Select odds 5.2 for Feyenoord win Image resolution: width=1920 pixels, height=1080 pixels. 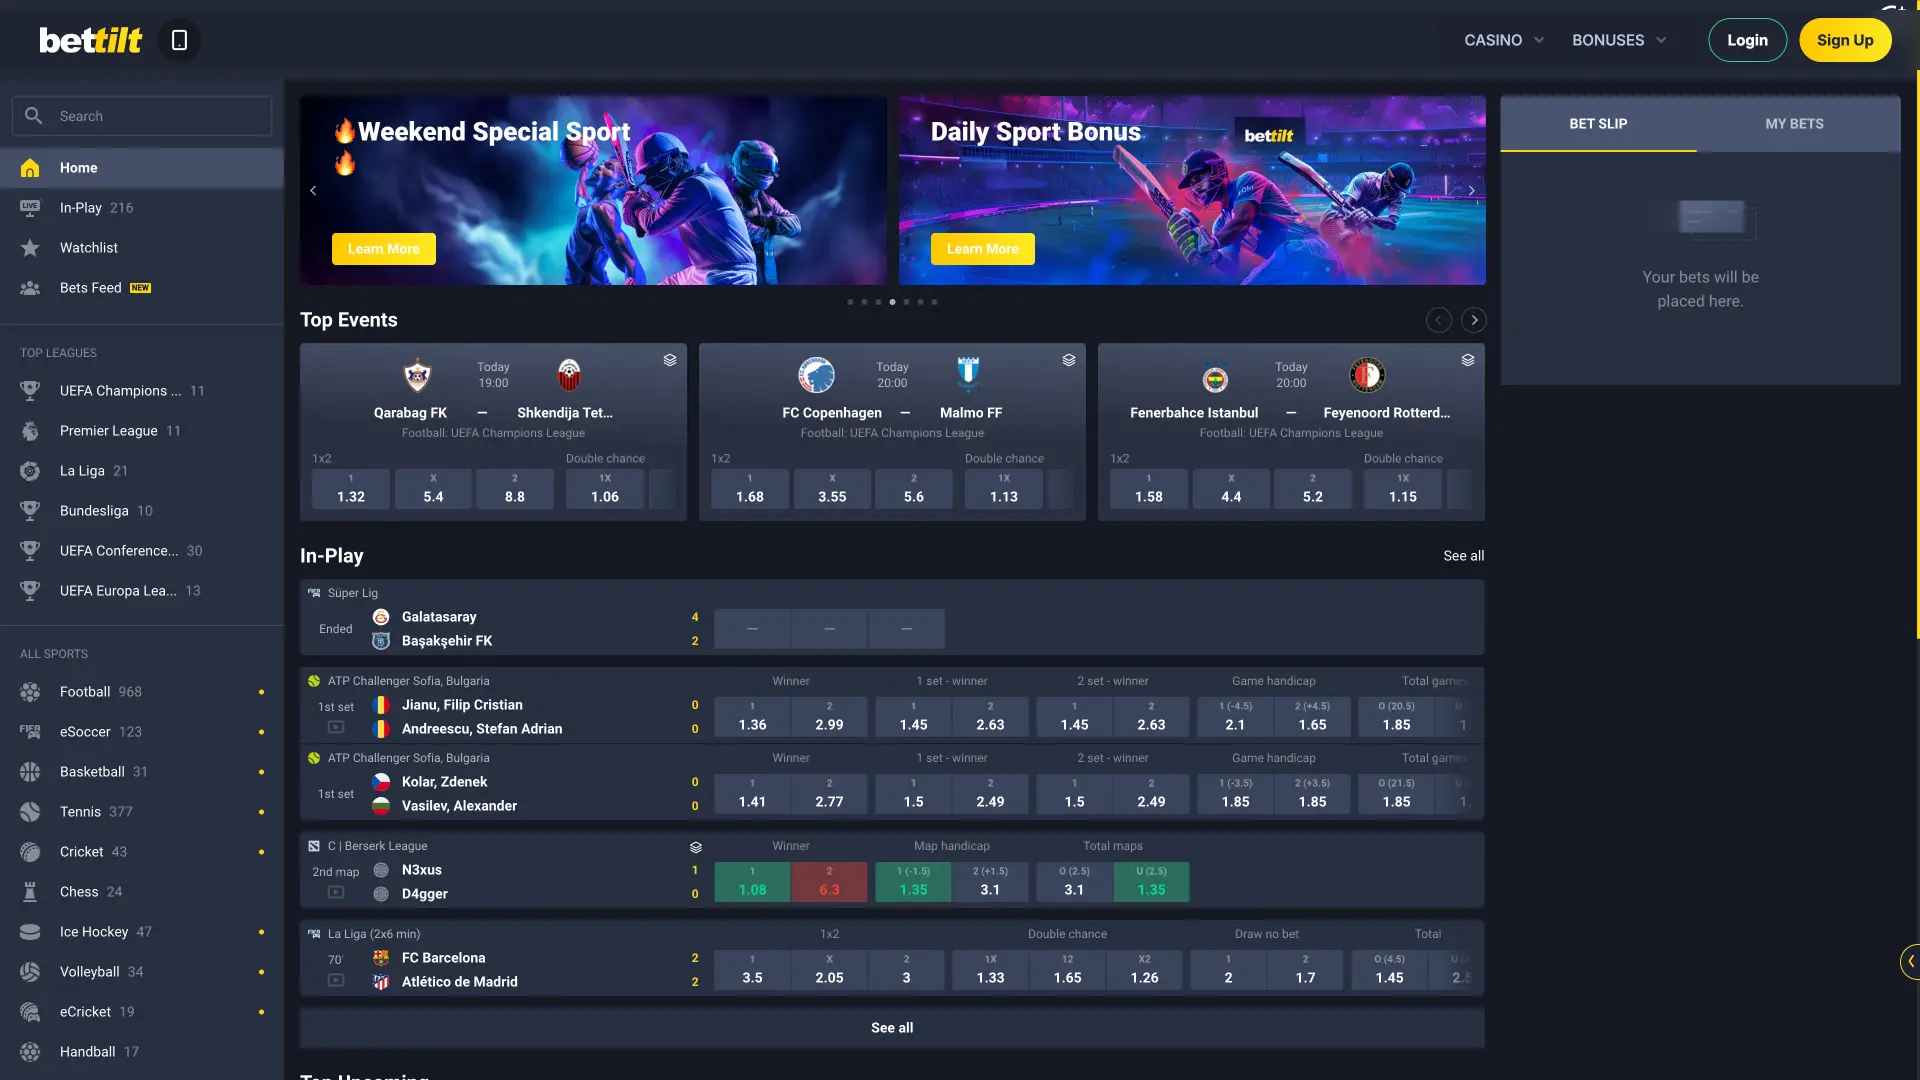[1313, 489]
